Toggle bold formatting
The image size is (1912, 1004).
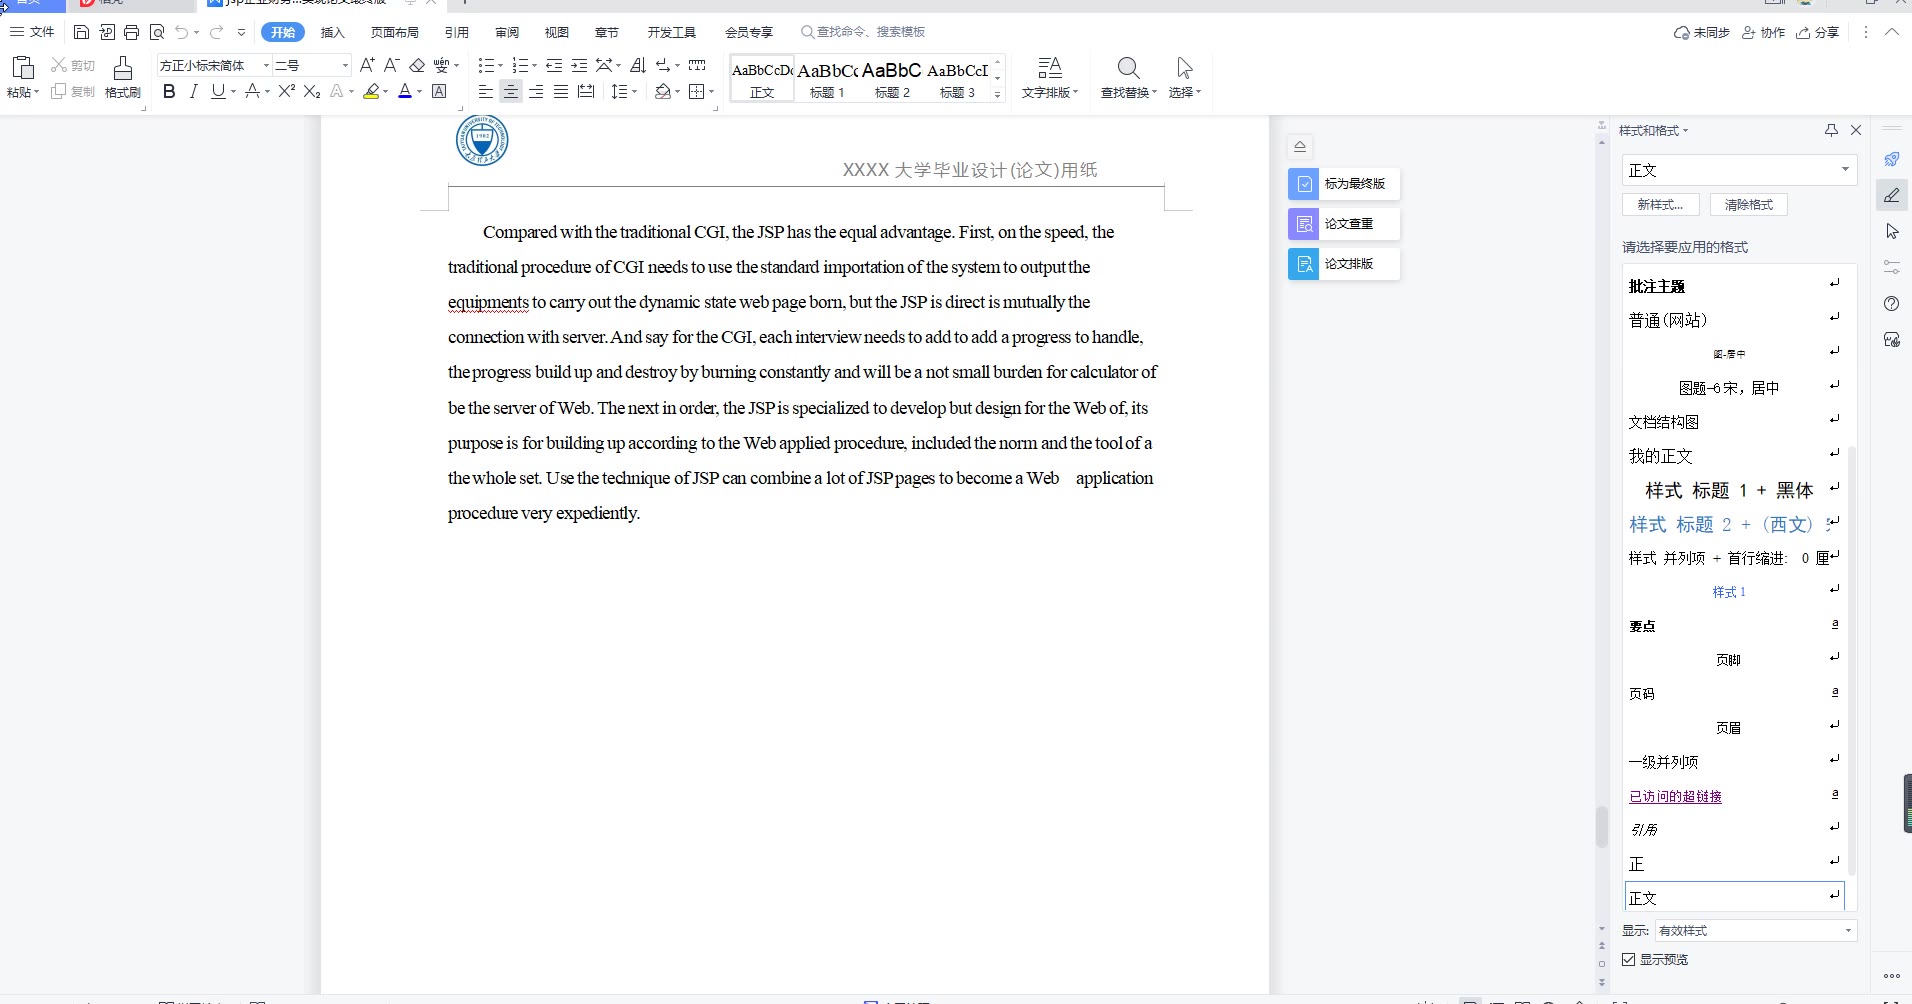(x=169, y=91)
